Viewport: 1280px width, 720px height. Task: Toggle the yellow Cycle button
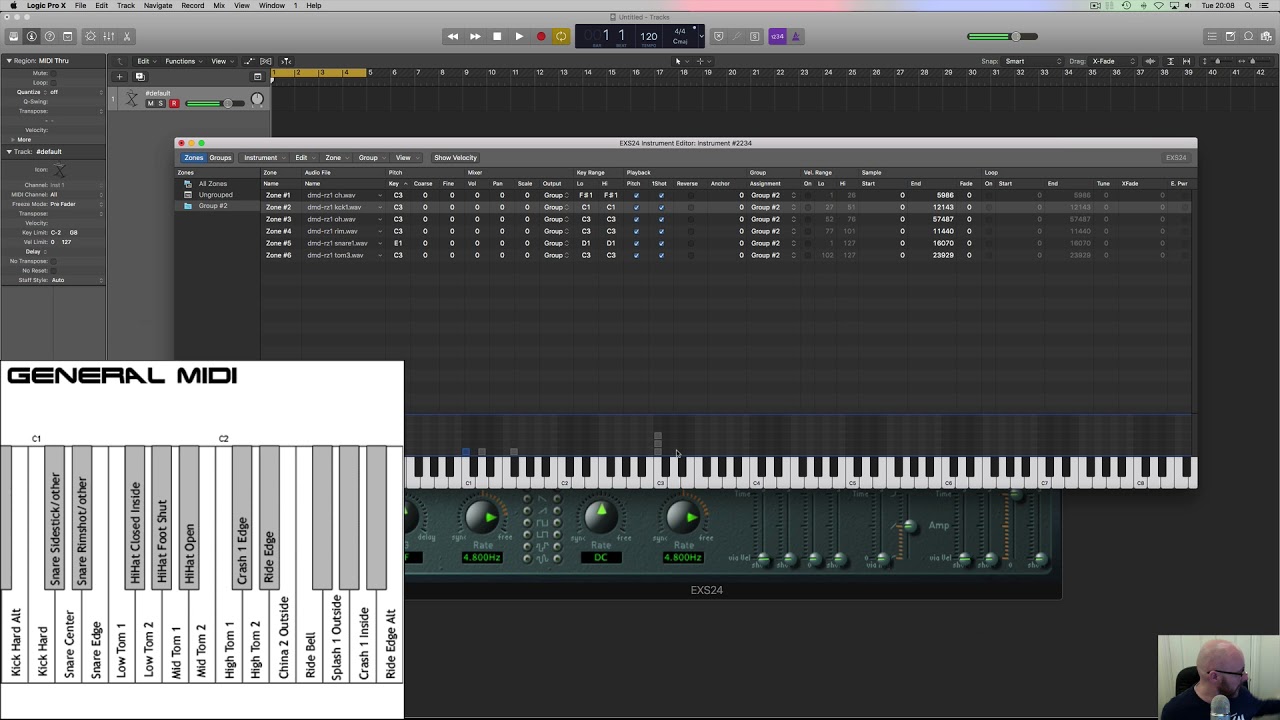561,37
